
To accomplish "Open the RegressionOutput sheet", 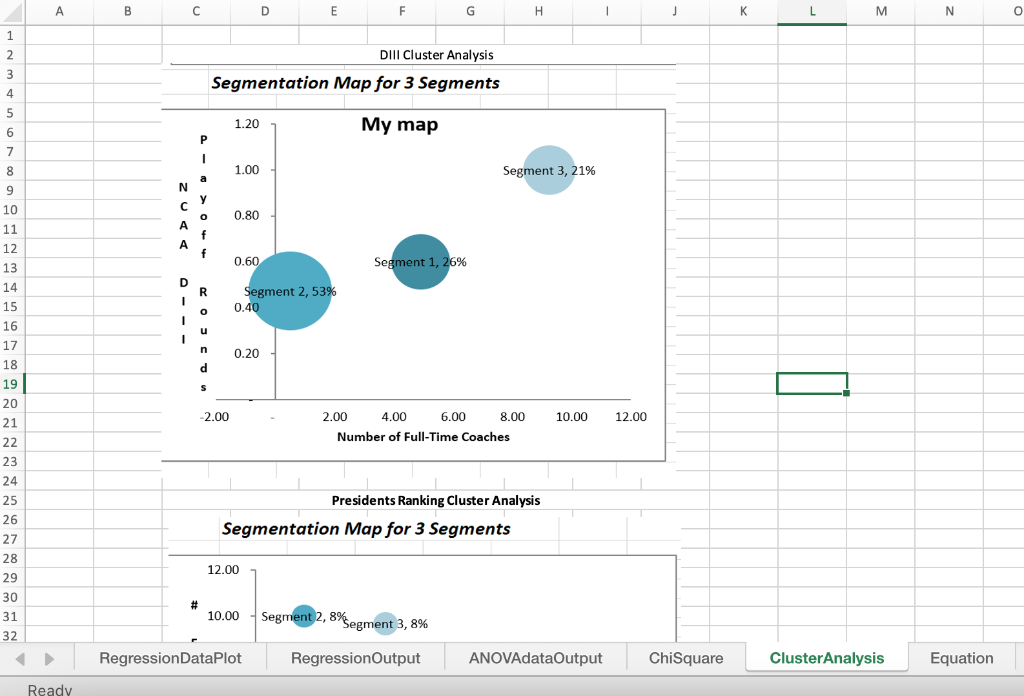I will pyautogui.click(x=355, y=658).
